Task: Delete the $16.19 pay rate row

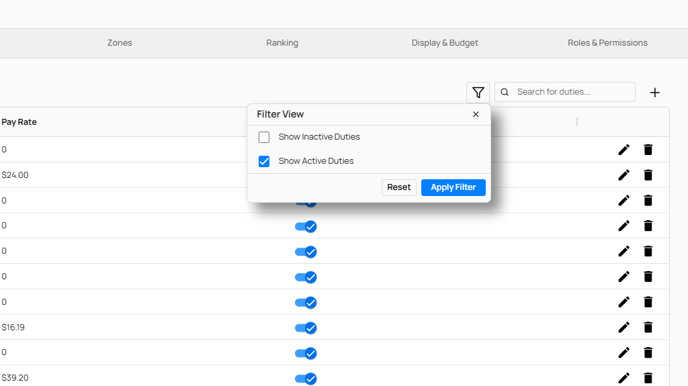Action: click(x=648, y=327)
